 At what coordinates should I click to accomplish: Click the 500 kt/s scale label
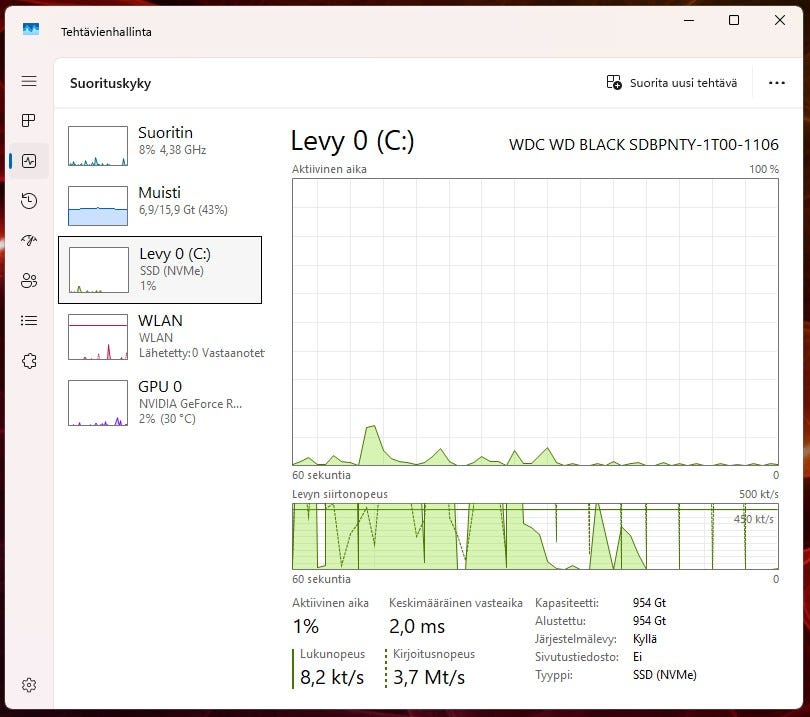(758, 494)
